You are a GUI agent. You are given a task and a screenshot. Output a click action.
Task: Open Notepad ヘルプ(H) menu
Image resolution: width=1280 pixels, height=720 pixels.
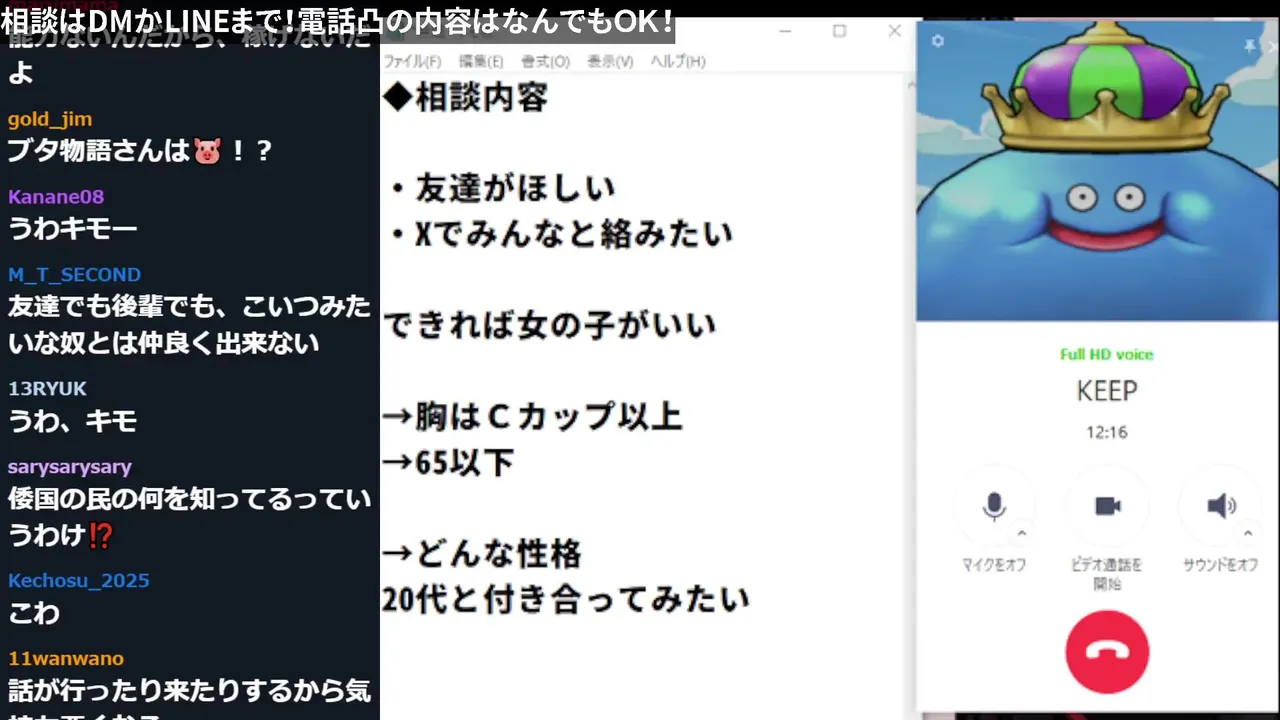678,61
